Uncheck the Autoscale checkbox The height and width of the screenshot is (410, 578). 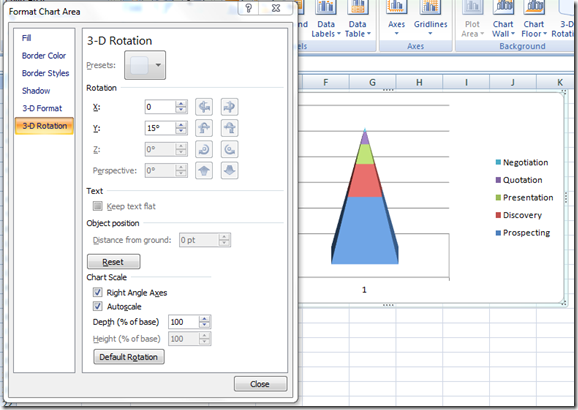[97, 306]
